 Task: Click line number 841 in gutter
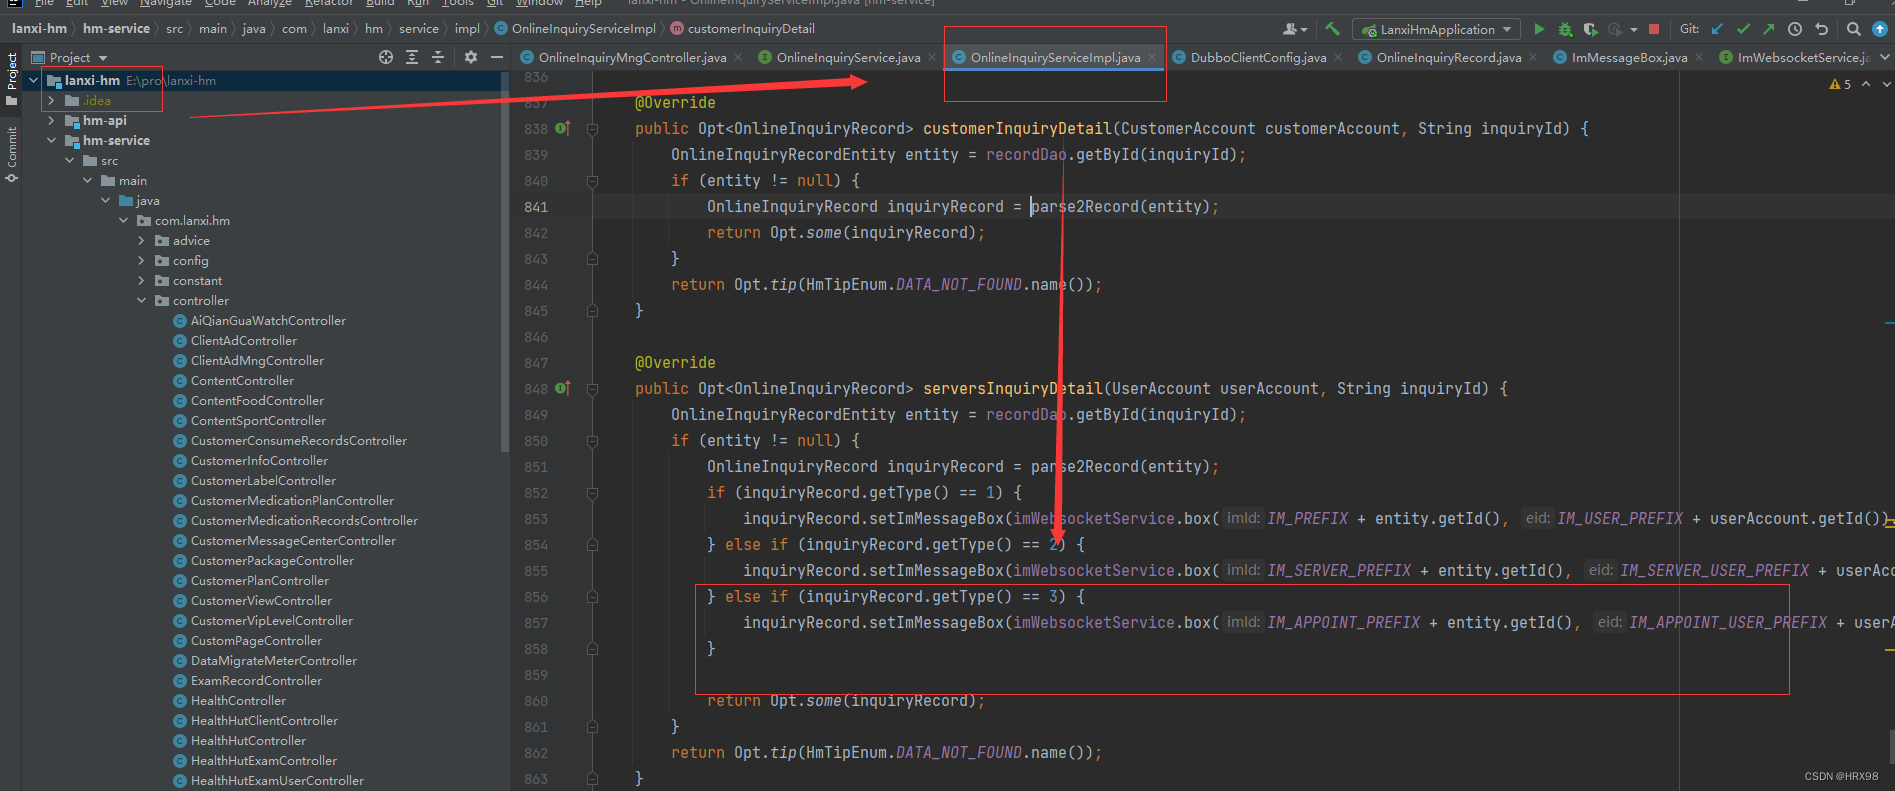click(536, 207)
